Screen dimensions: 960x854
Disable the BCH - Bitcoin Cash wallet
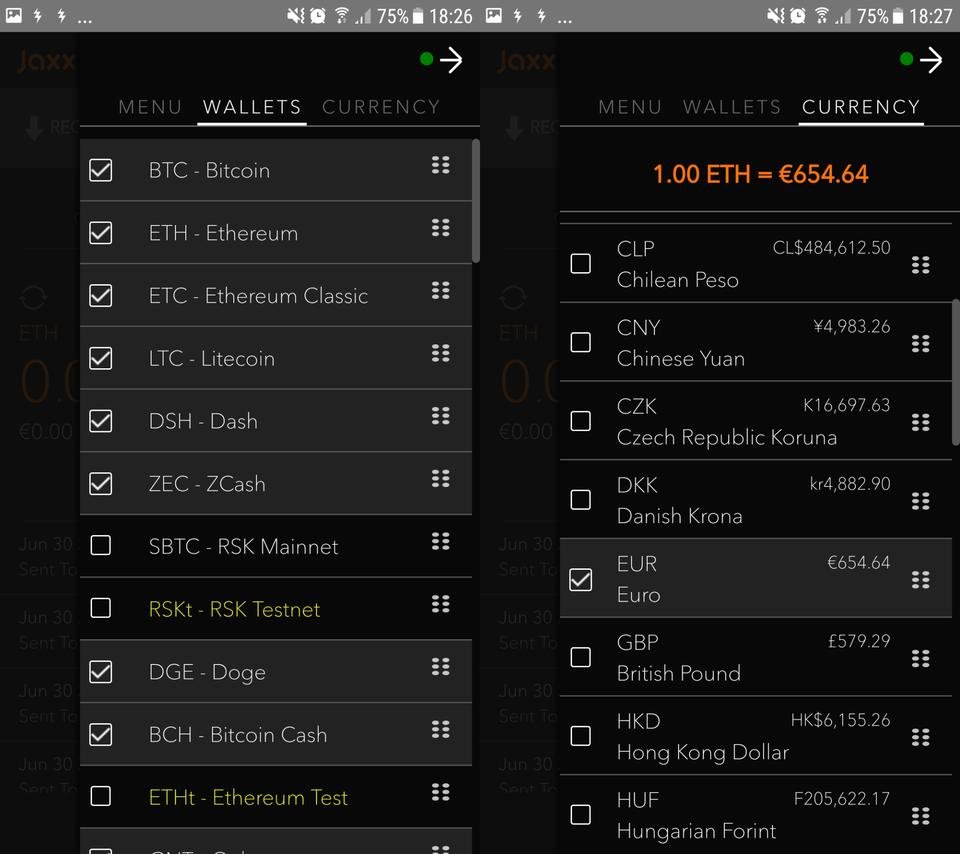100,735
